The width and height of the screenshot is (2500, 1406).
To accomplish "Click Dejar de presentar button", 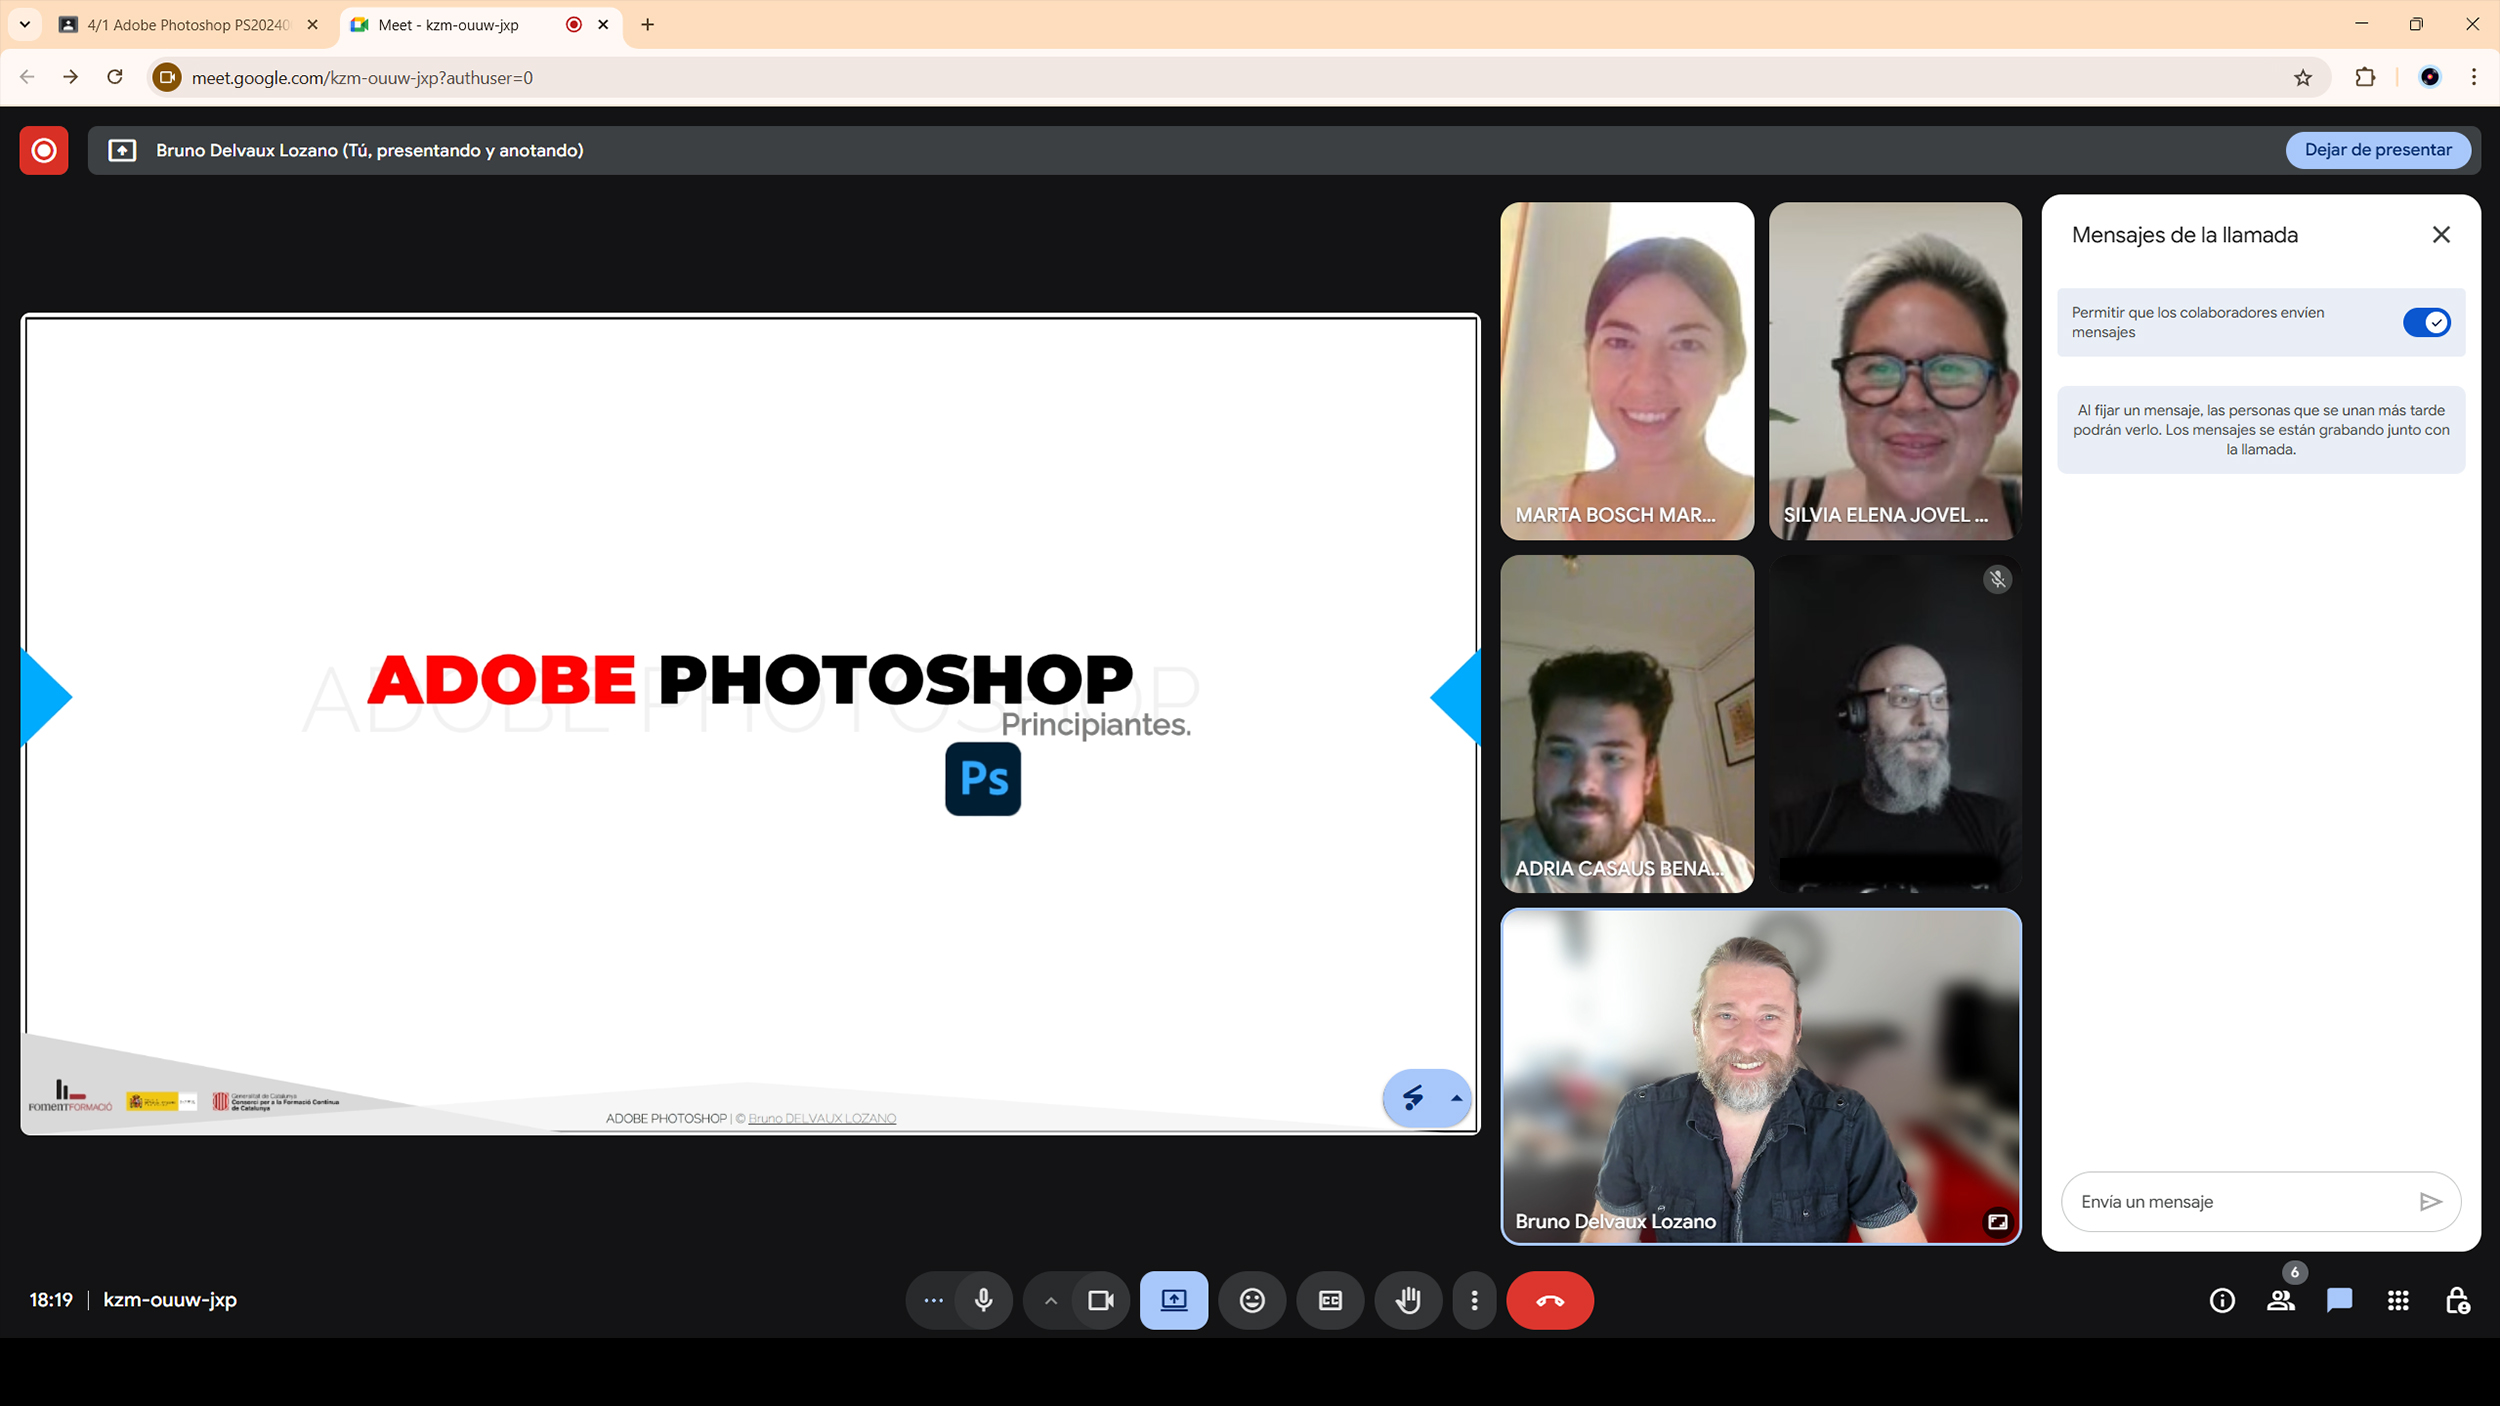I will (x=2377, y=150).
